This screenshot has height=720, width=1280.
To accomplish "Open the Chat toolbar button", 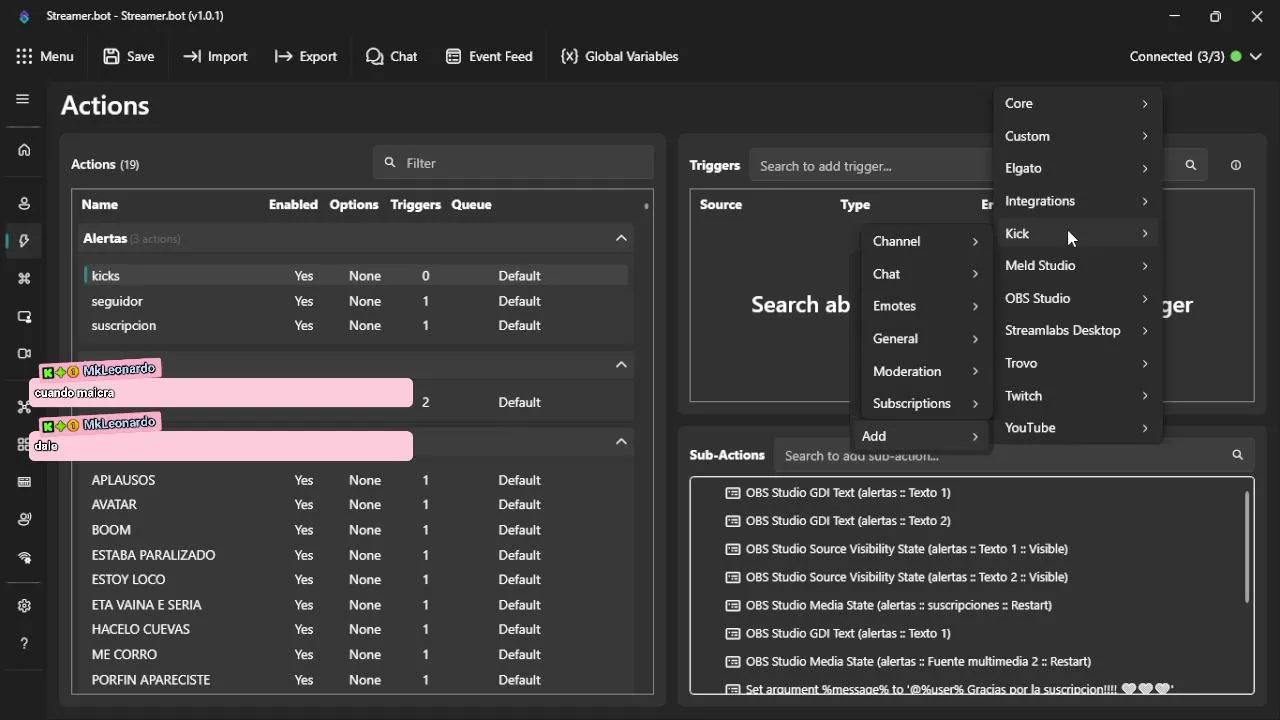I will (x=392, y=57).
